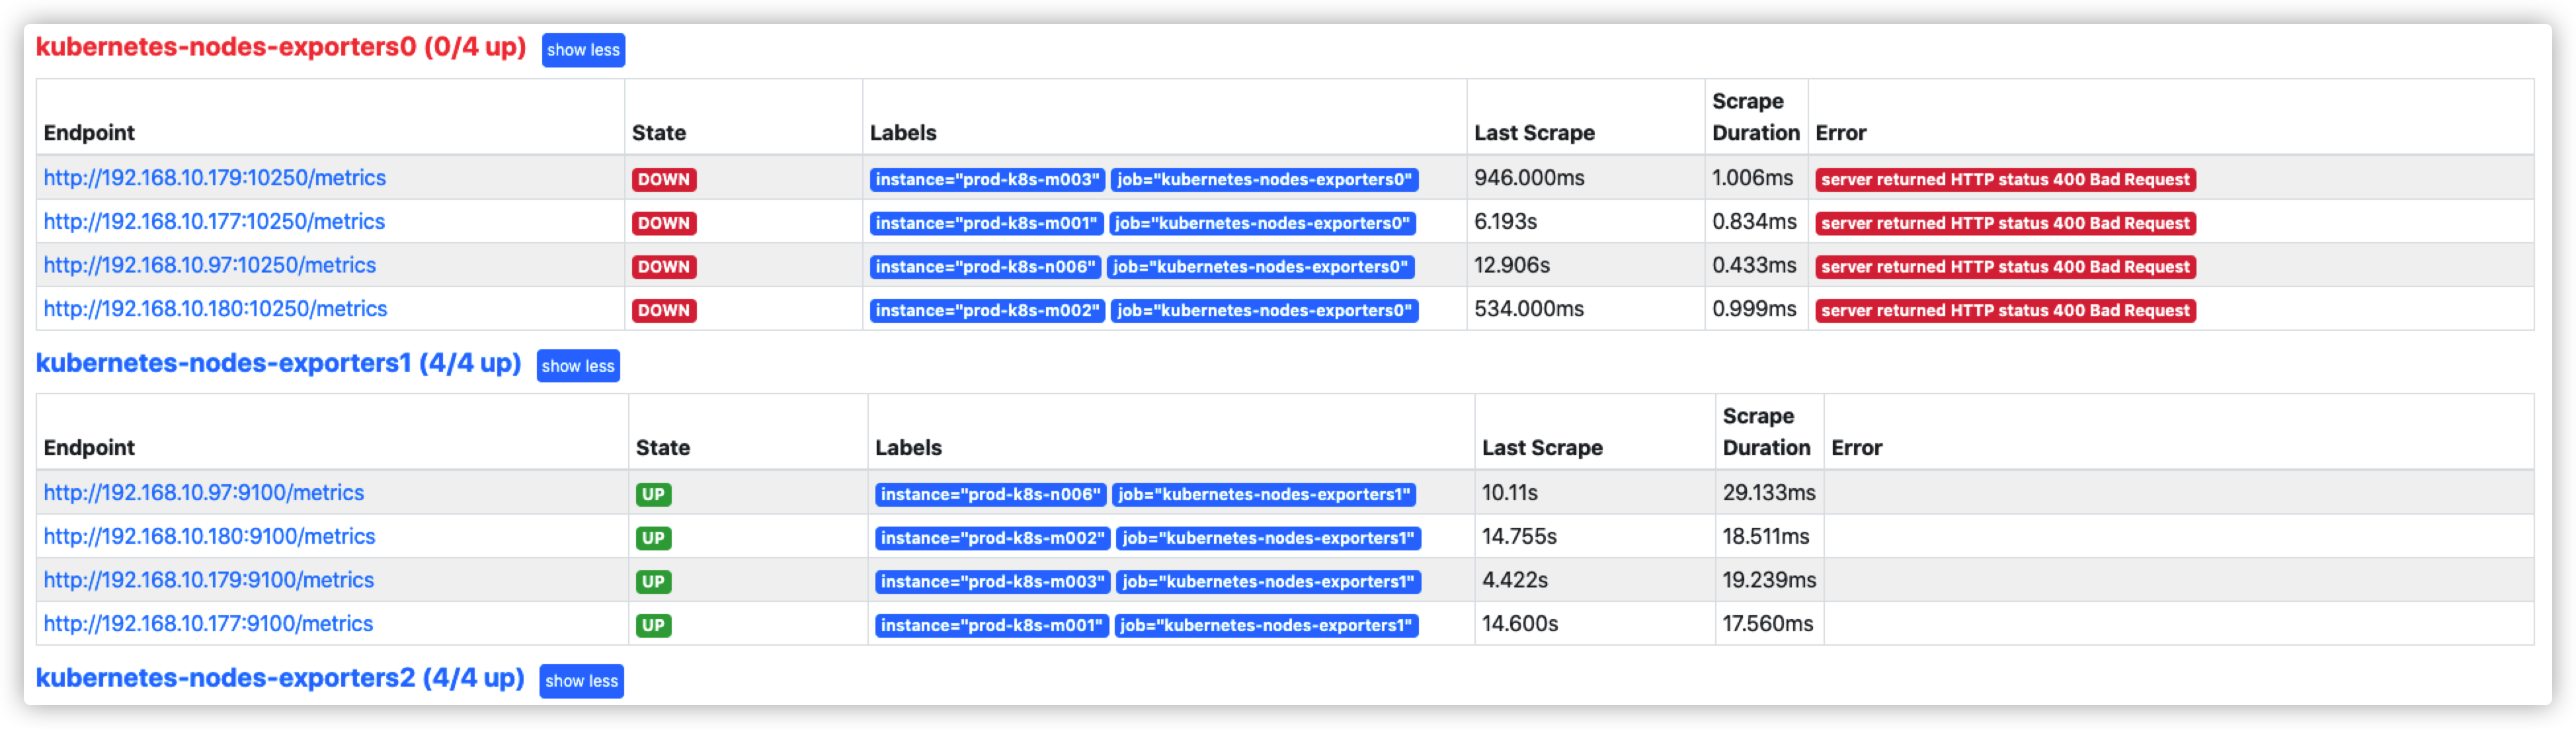Click instance="prod-k8s-m002" label in exporters0 table
Image resolution: width=2576 pixels, height=729 pixels.
click(987, 311)
